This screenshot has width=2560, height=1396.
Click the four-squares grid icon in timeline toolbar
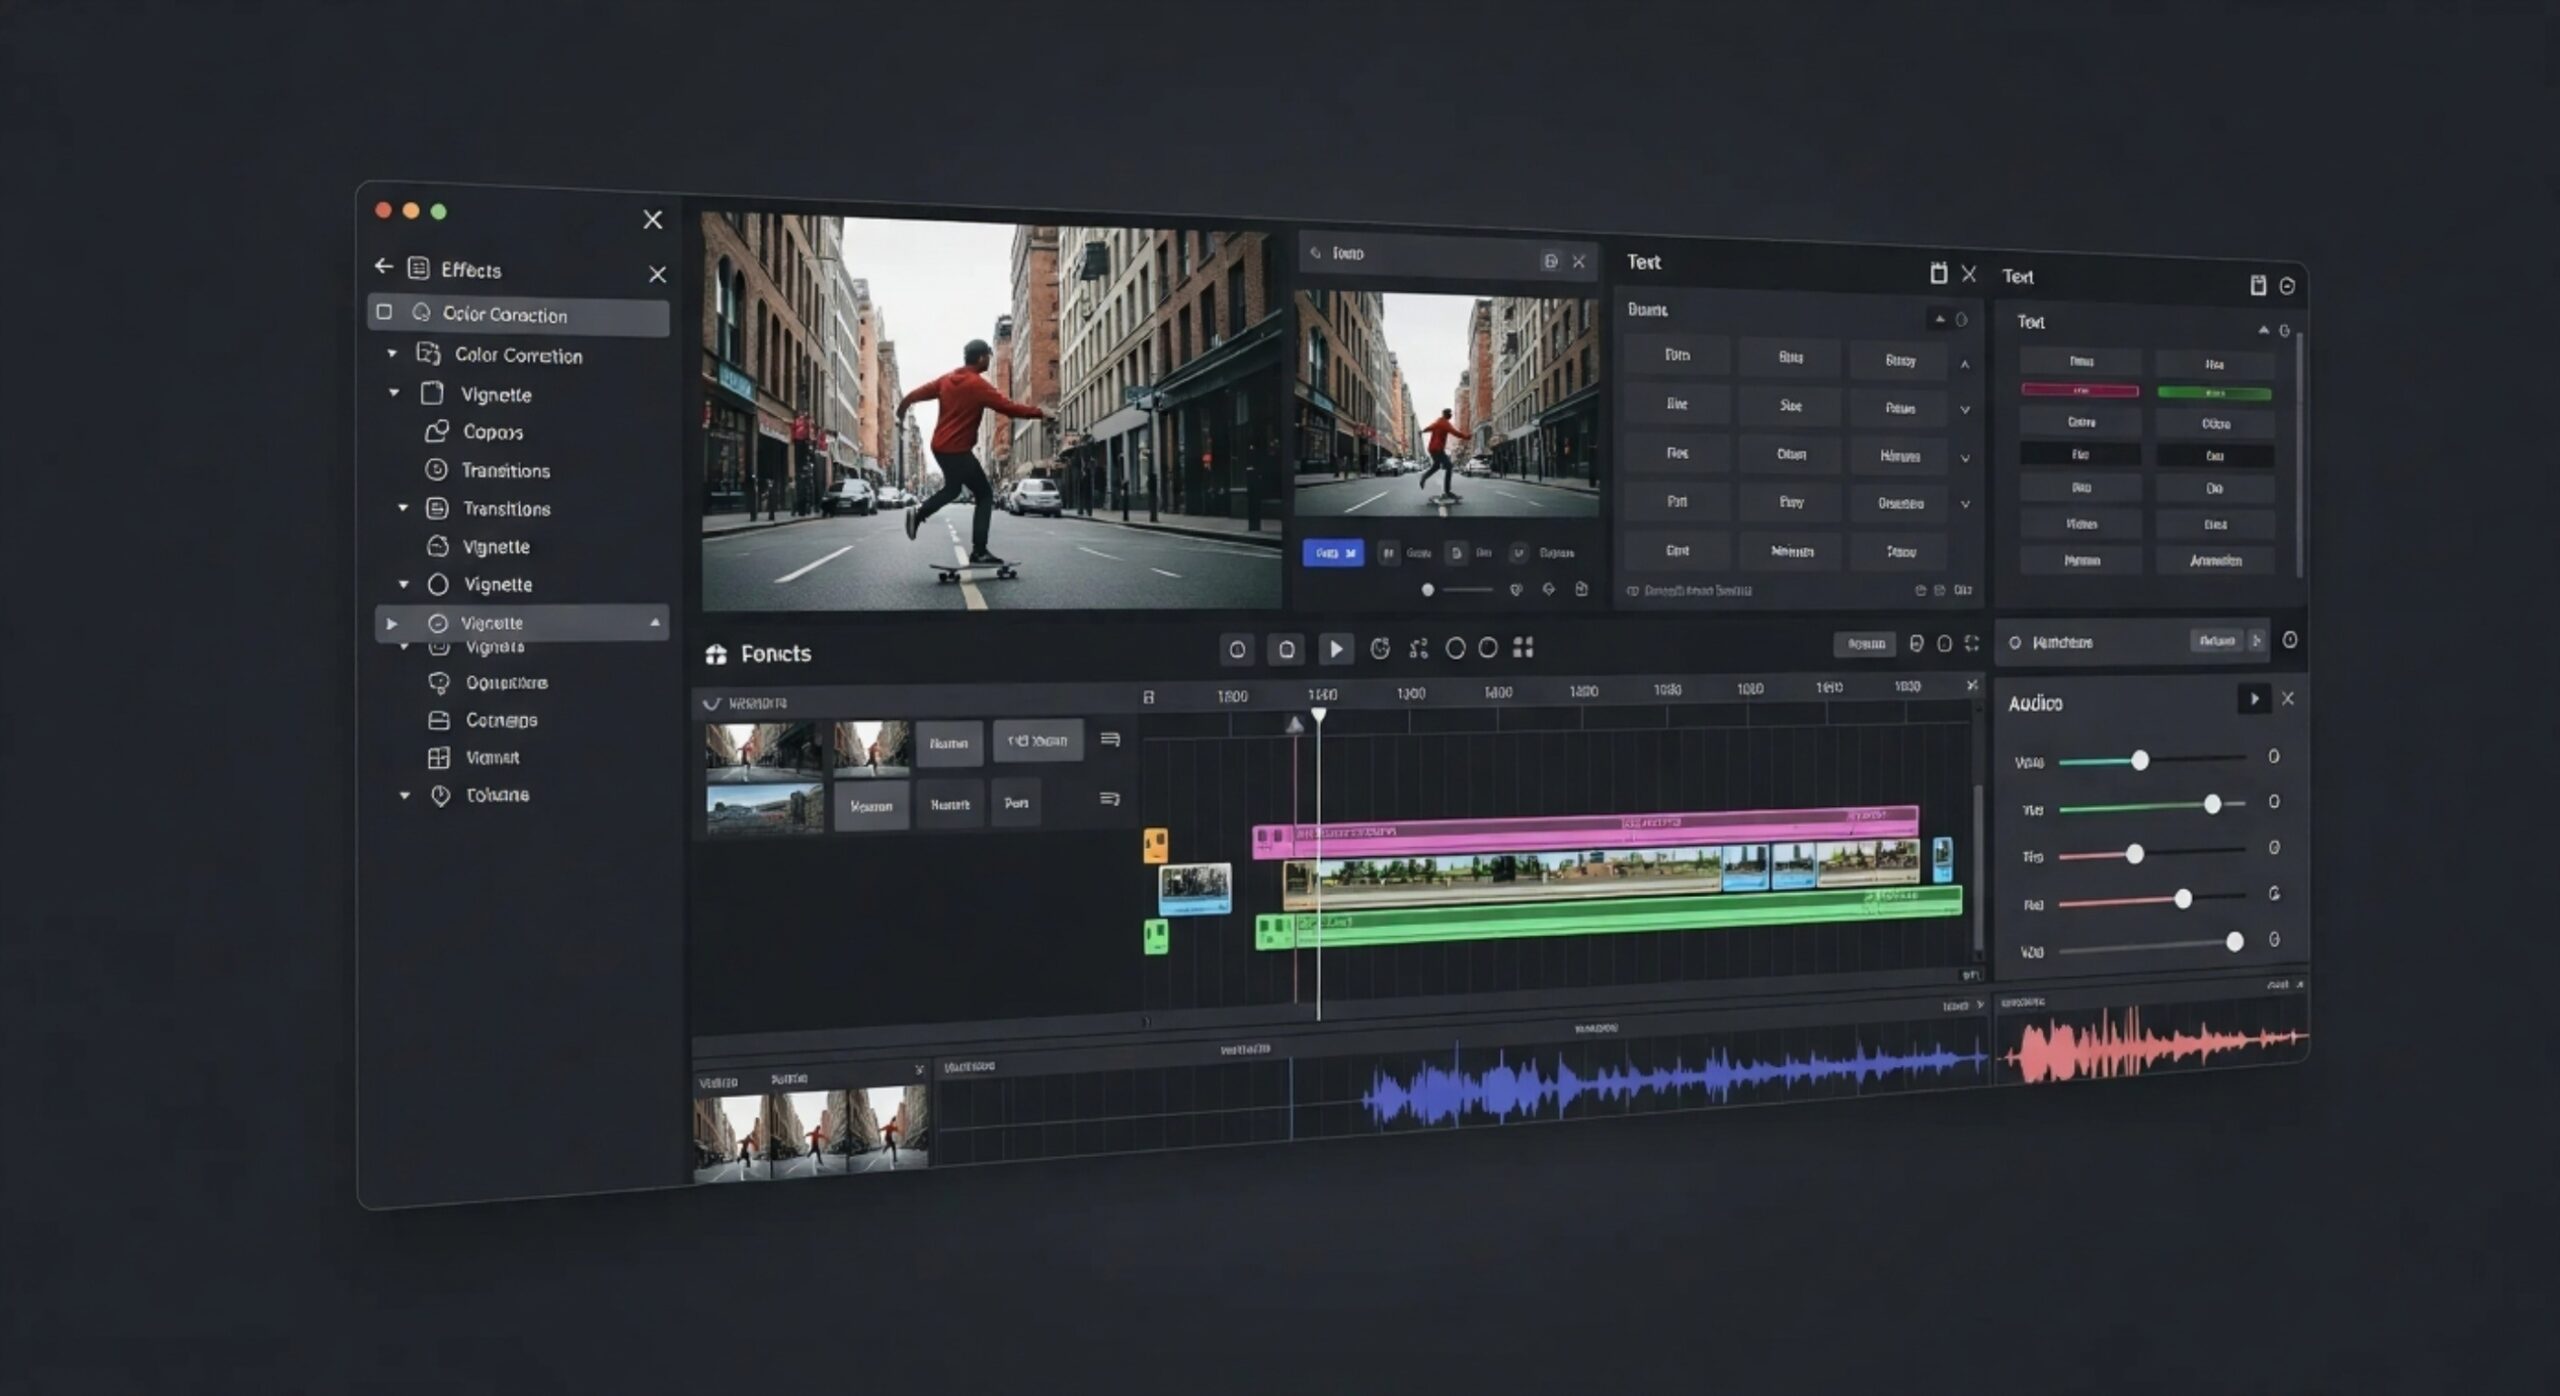click(1522, 648)
